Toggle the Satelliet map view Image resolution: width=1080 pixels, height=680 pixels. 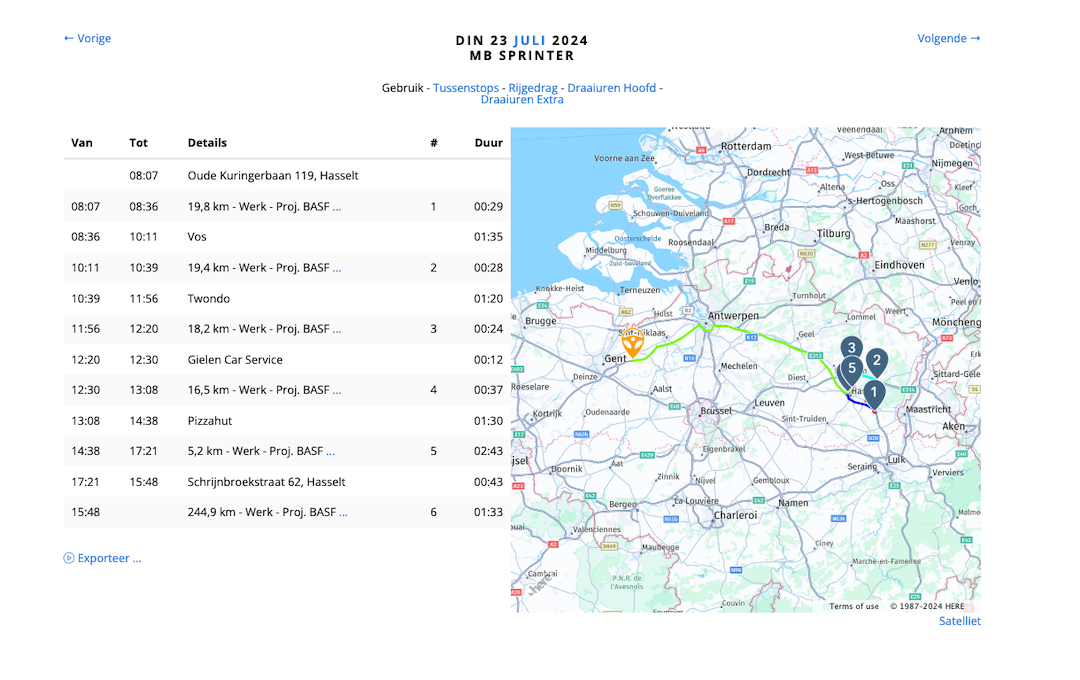[x=959, y=621]
